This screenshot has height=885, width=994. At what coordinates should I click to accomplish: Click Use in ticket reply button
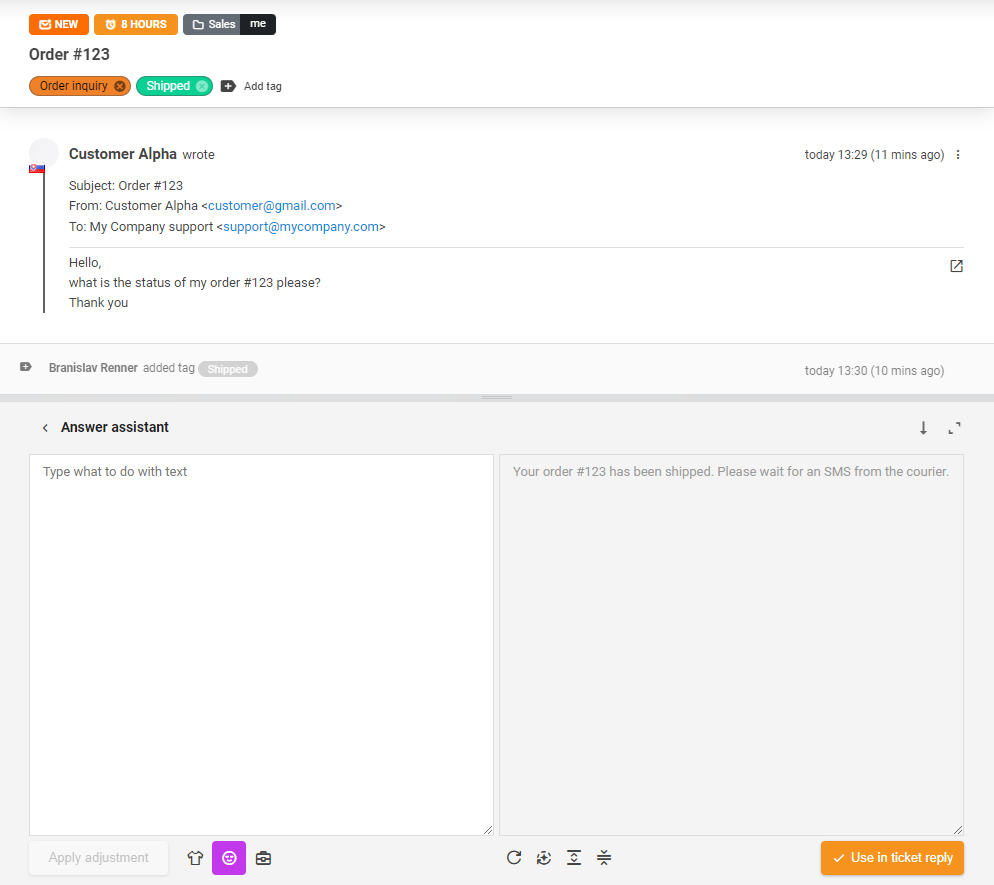point(891,858)
